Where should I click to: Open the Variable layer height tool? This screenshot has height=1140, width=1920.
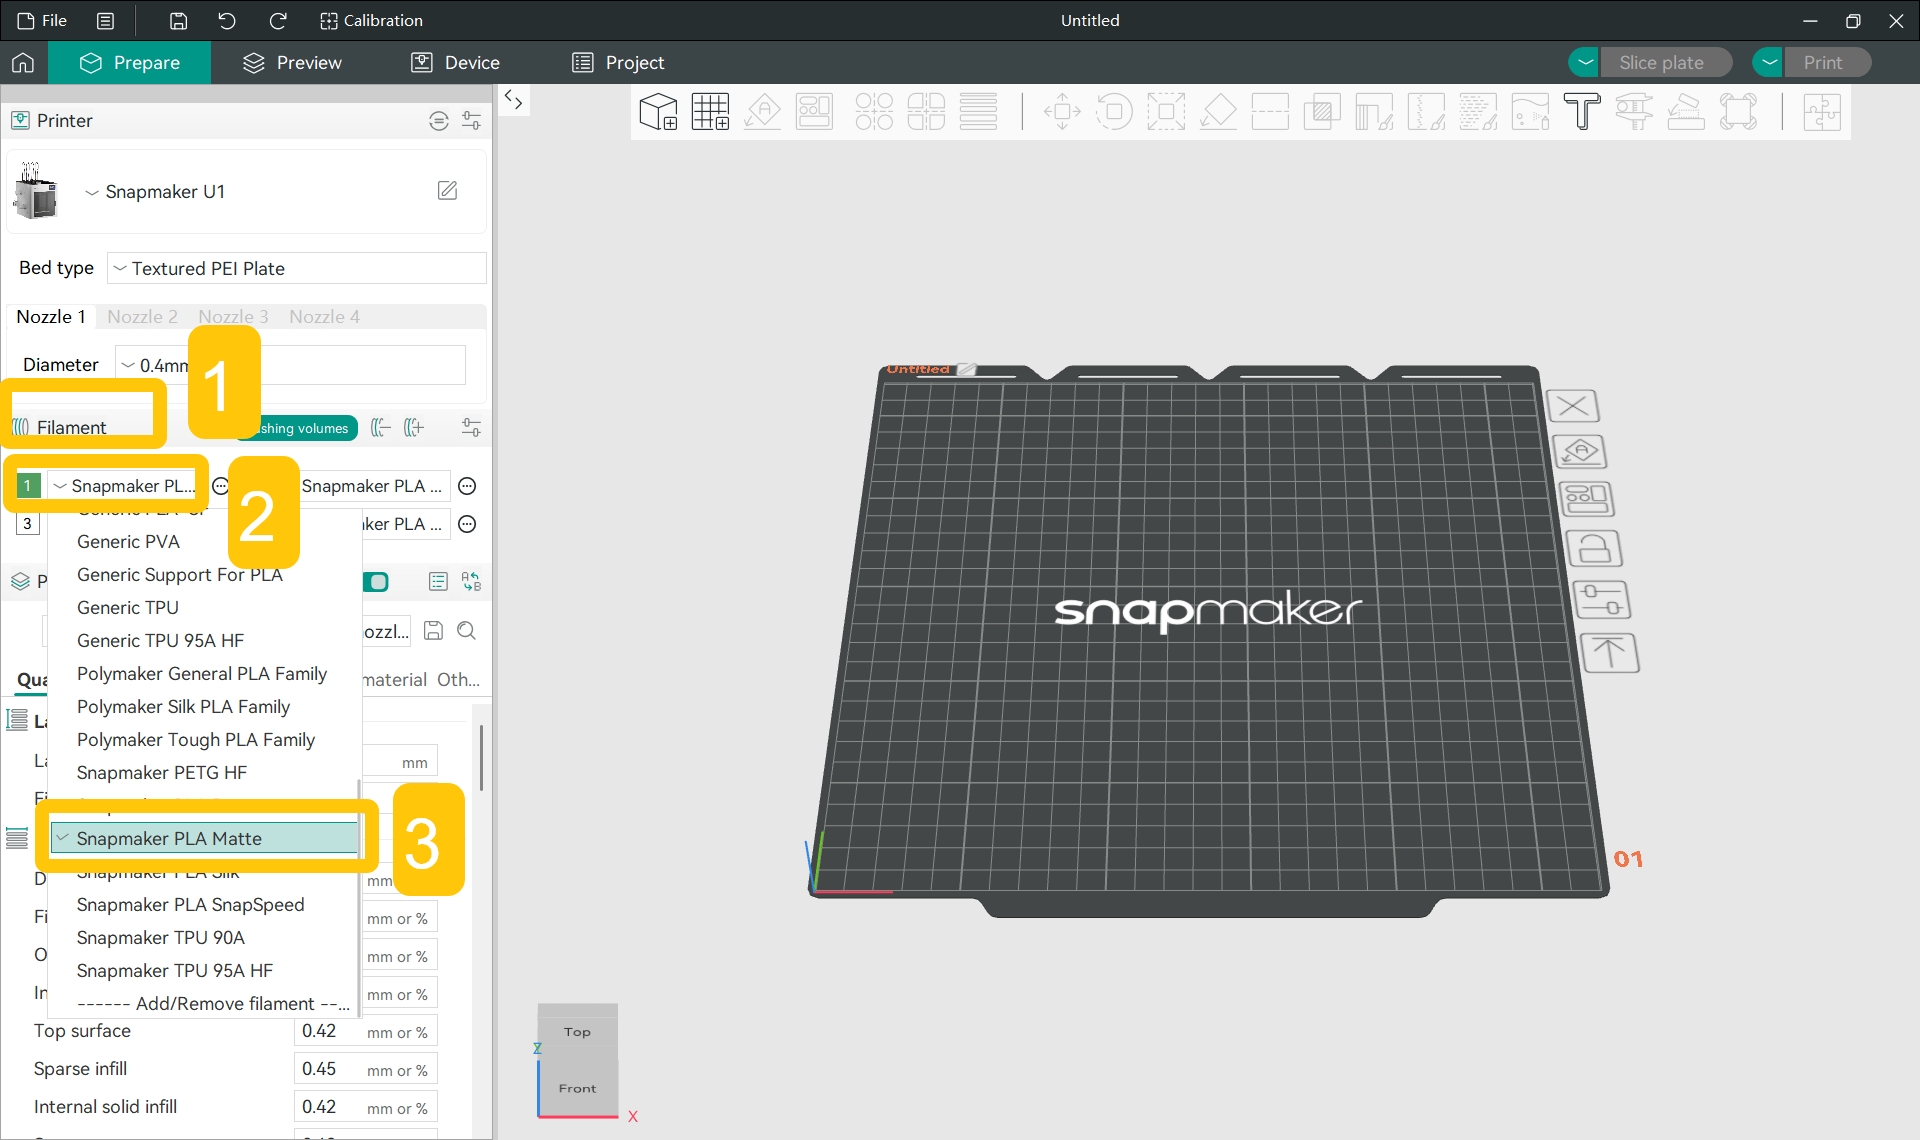(978, 112)
